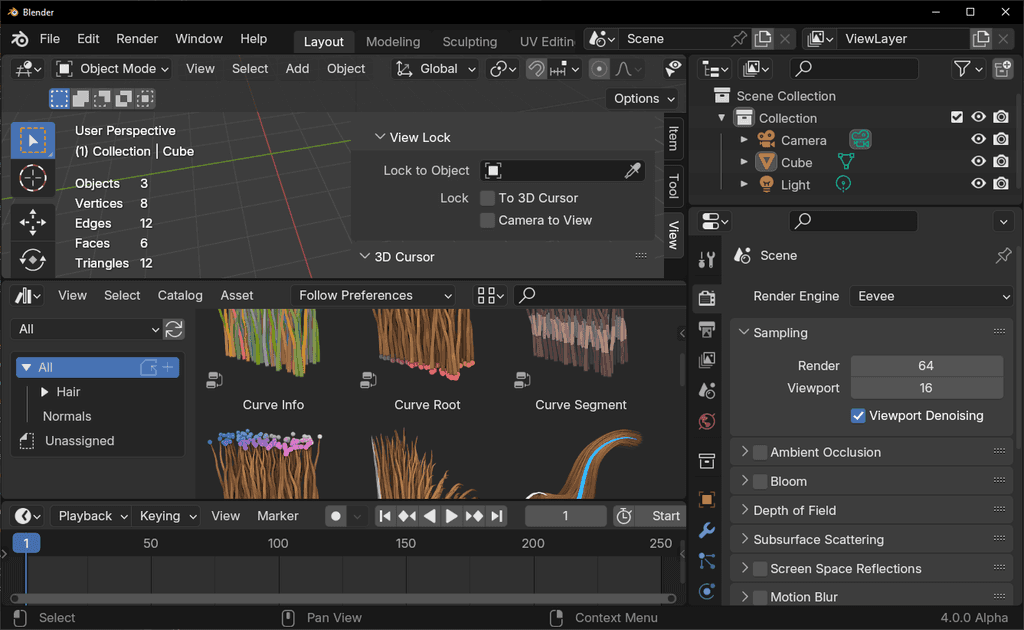This screenshot has width=1024, height=630.
Task: Select the Move tool in the viewport toolbar
Action: [33, 221]
